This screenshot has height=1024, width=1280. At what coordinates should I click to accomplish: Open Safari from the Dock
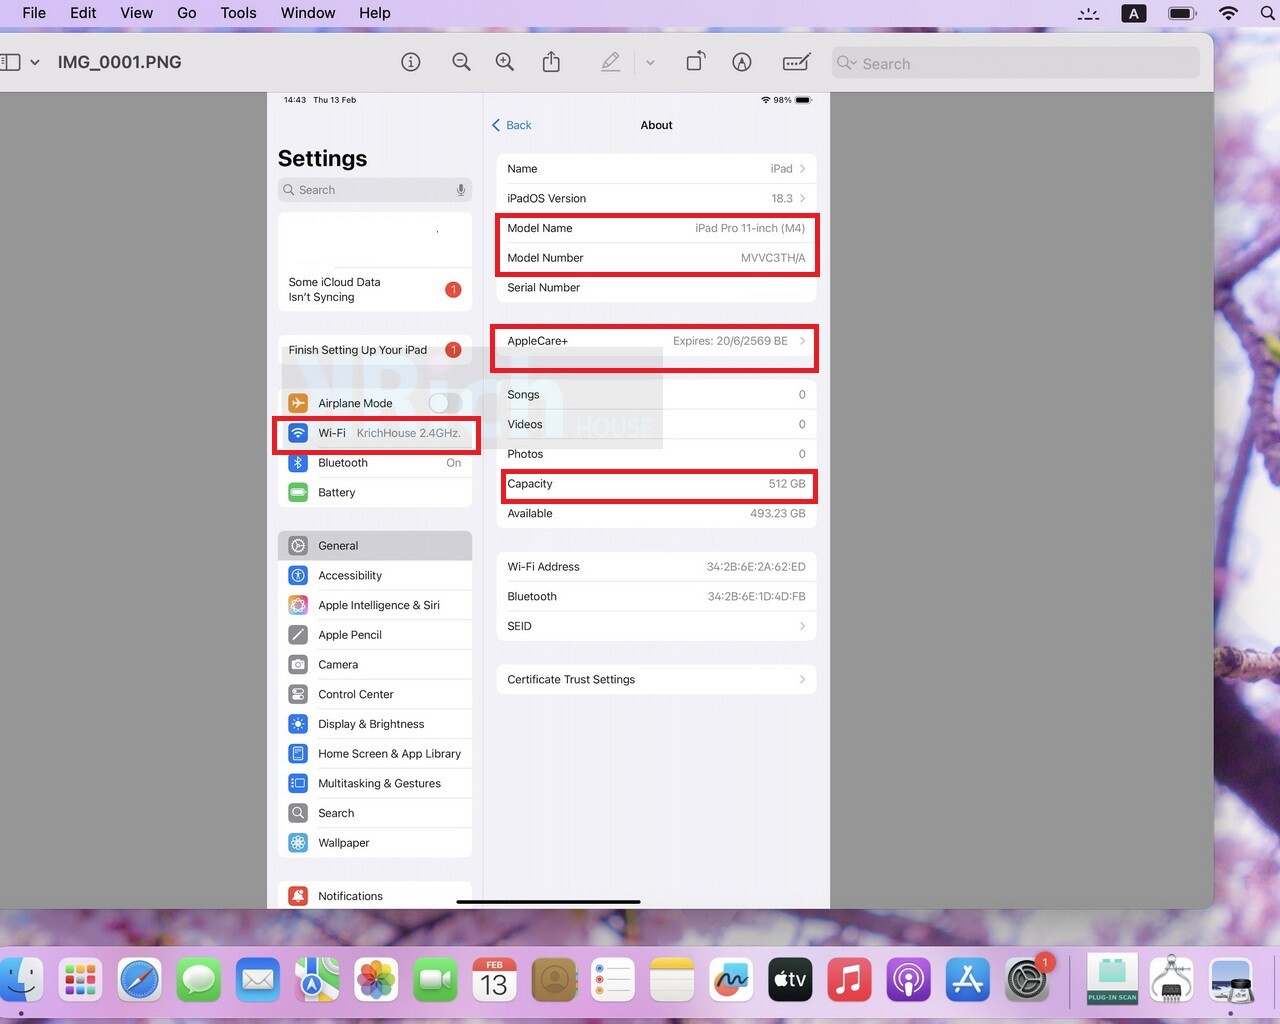(x=139, y=980)
